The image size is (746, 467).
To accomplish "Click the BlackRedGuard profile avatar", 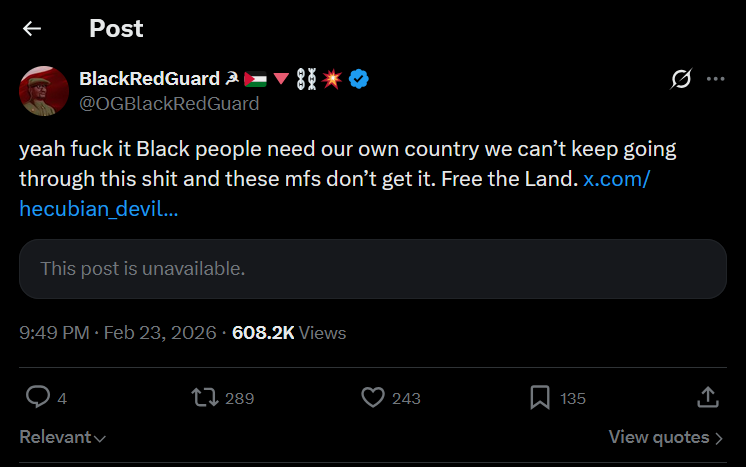I will [x=44, y=91].
